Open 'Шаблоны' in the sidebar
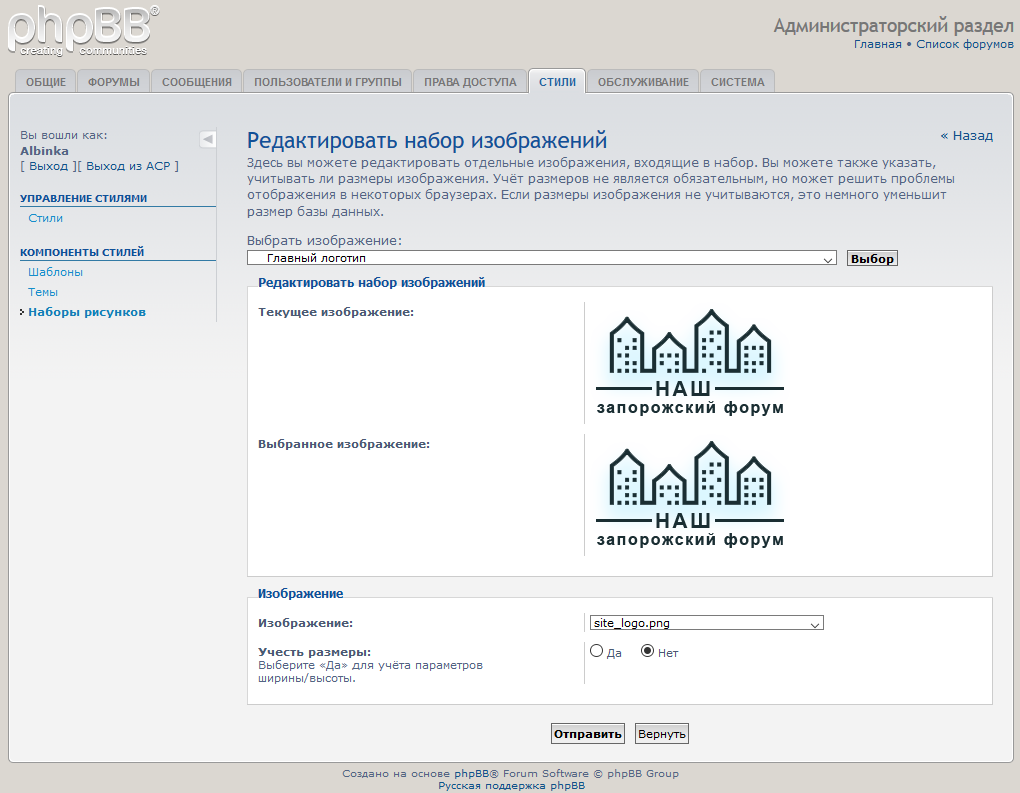 pos(56,272)
